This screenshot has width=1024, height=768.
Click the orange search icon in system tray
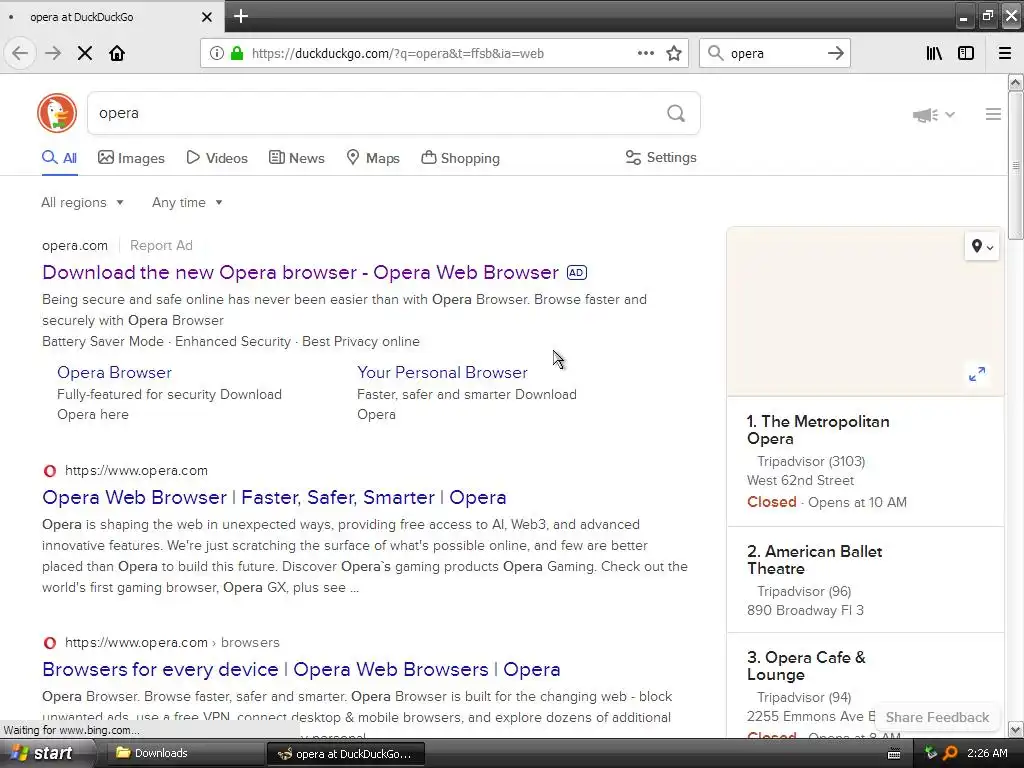(950, 753)
